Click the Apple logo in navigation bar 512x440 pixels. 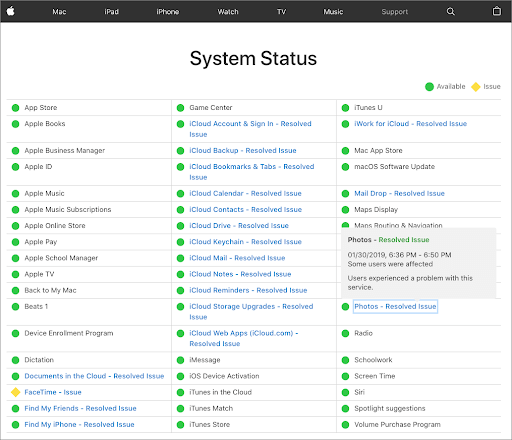[x=10, y=11]
